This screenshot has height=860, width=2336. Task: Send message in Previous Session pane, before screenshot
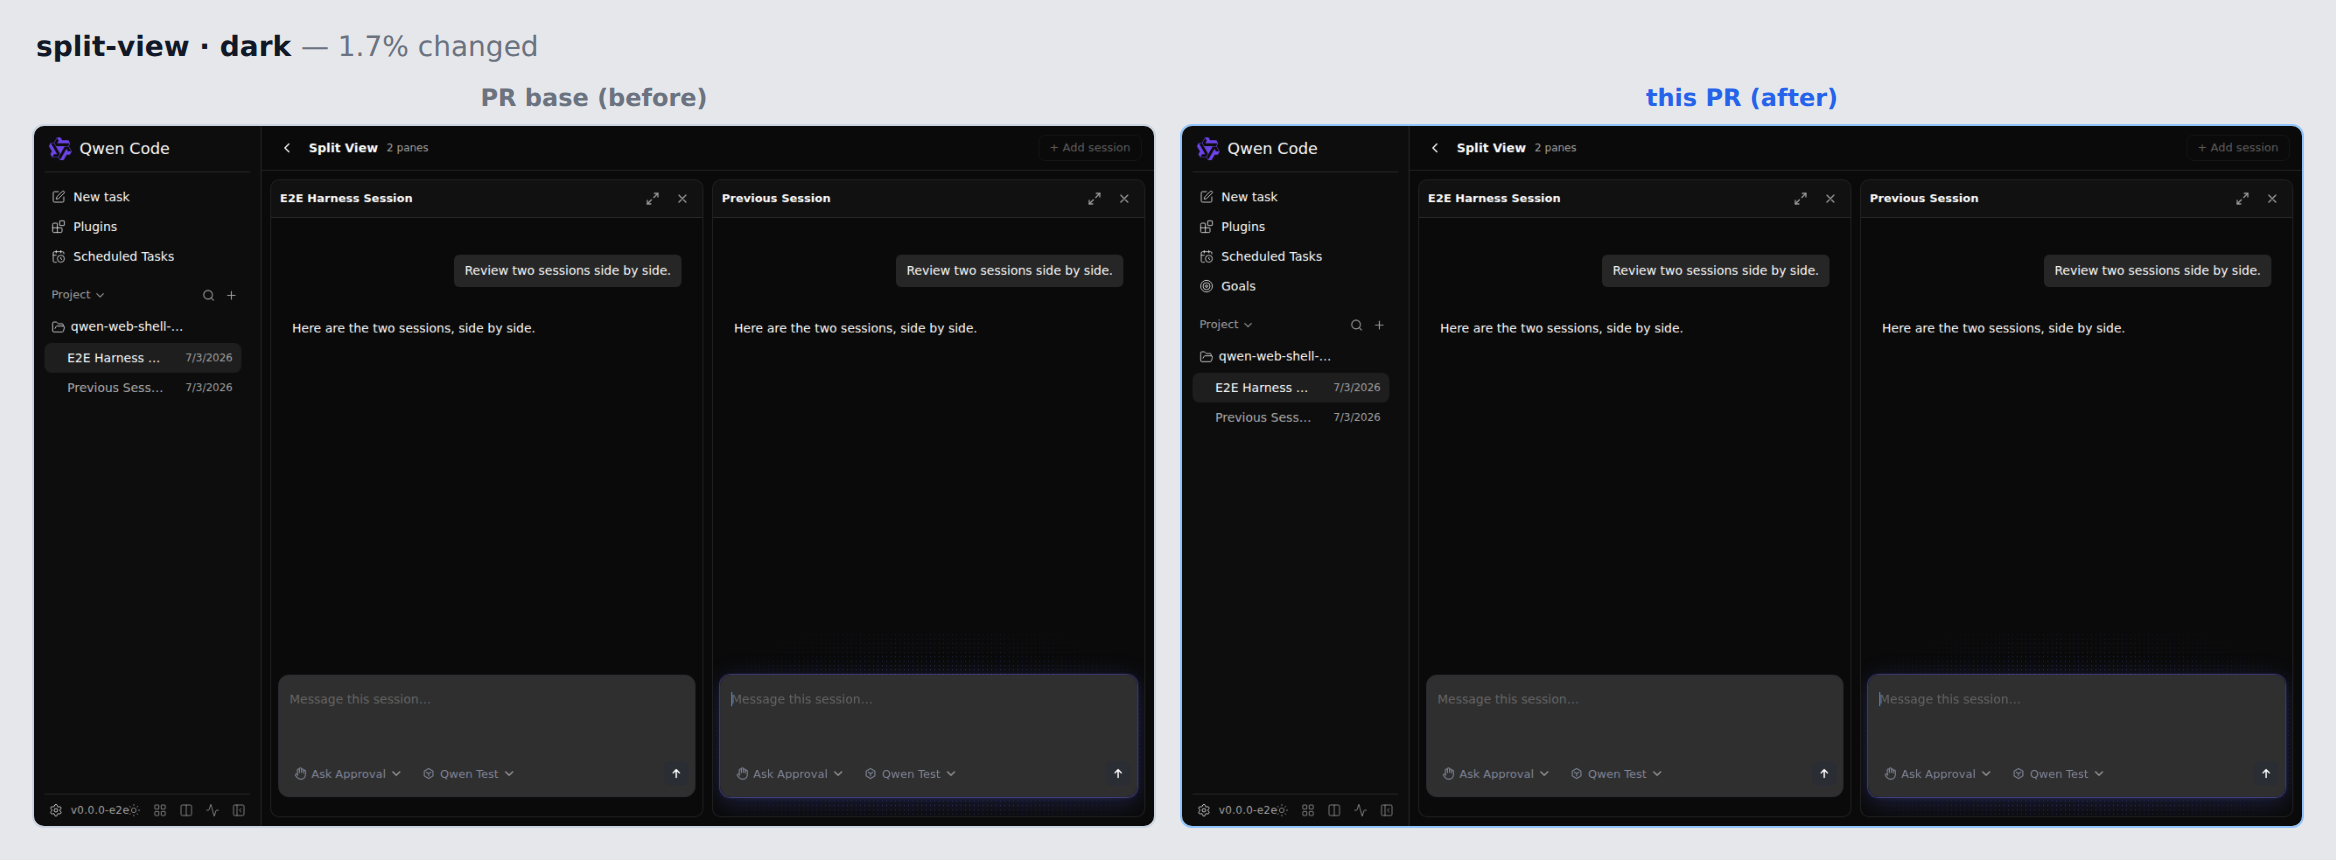point(1118,774)
